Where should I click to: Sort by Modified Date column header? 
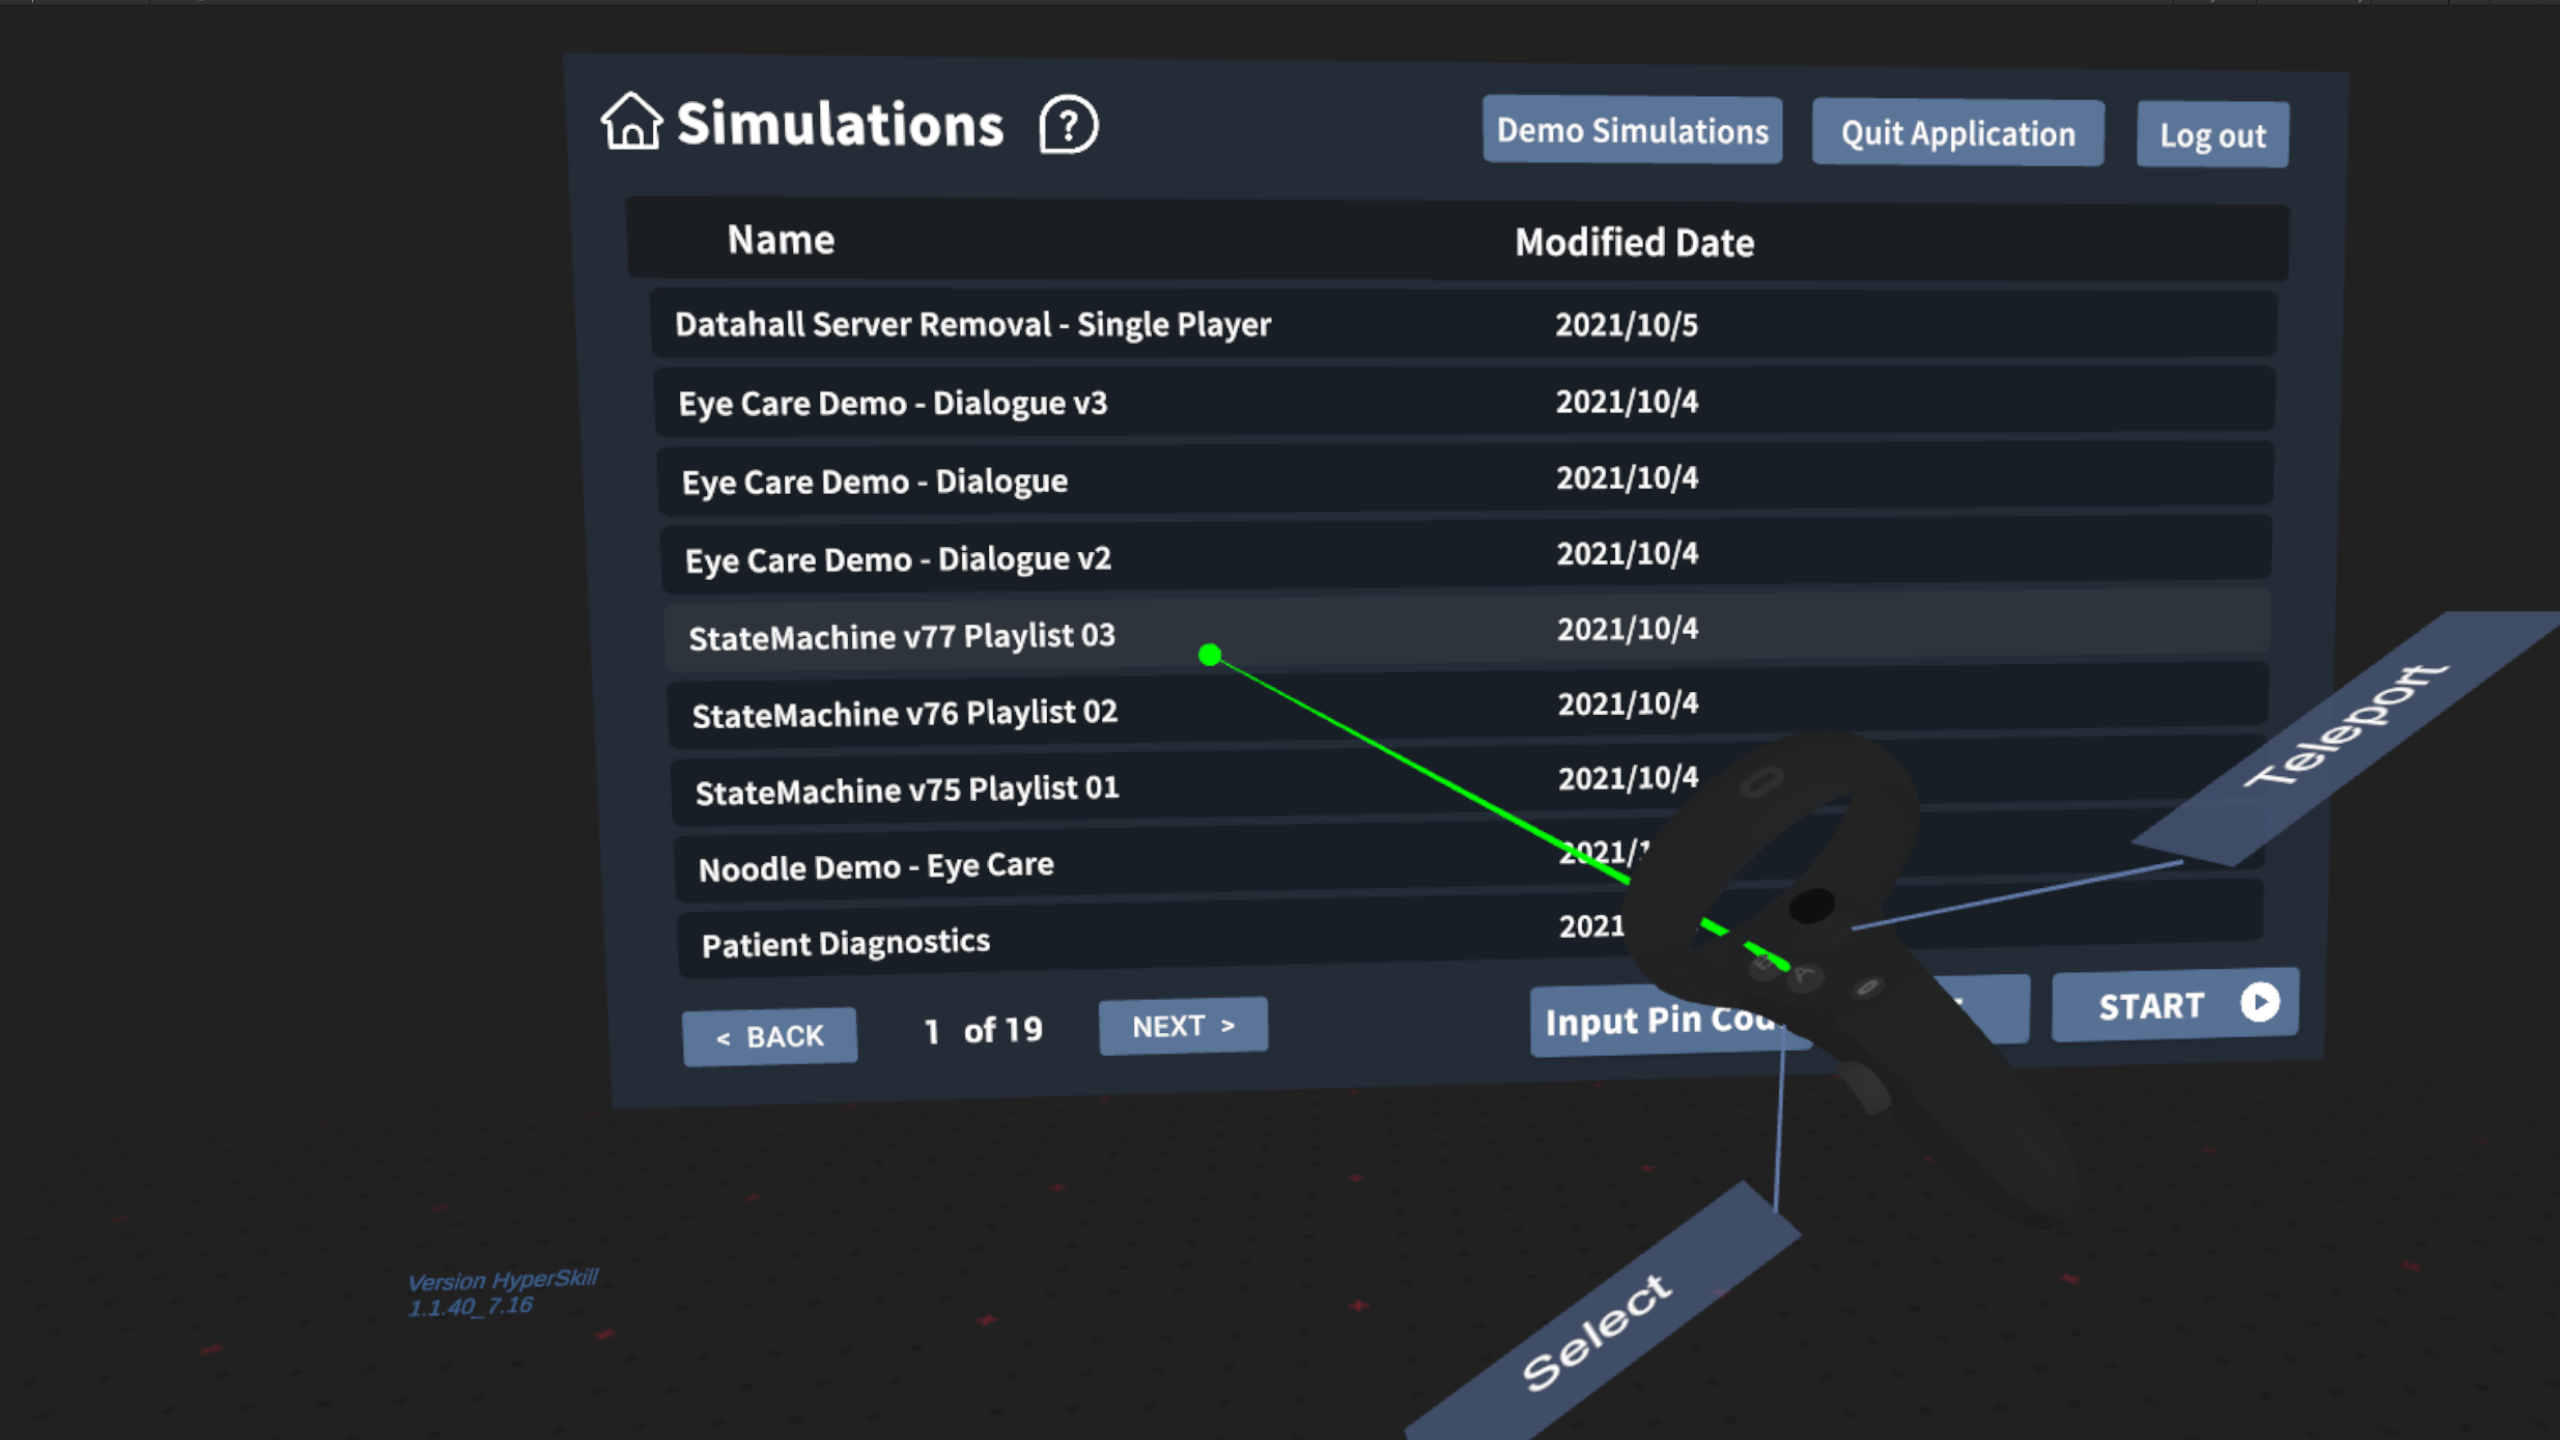click(x=1634, y=243)
